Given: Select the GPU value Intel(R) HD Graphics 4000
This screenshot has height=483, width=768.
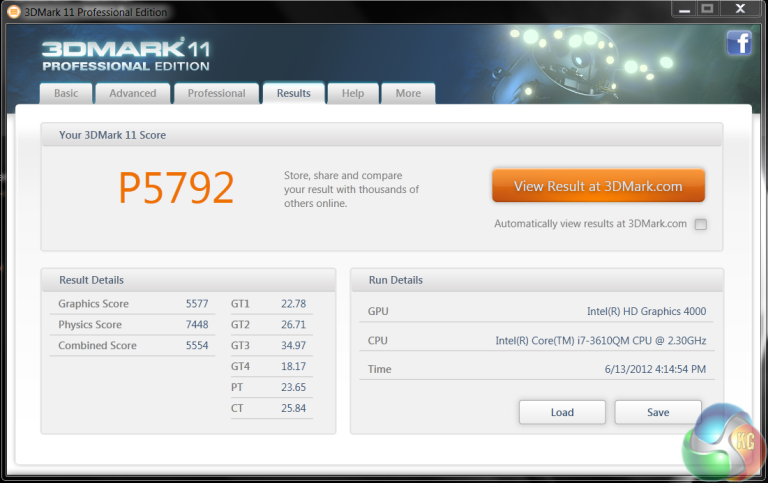Looking at the screenshot, I should [x=647, y=311].
